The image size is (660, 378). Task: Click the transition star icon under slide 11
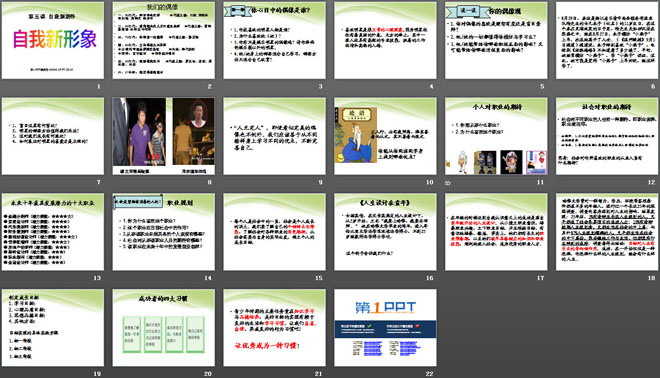tap(448, 183)
